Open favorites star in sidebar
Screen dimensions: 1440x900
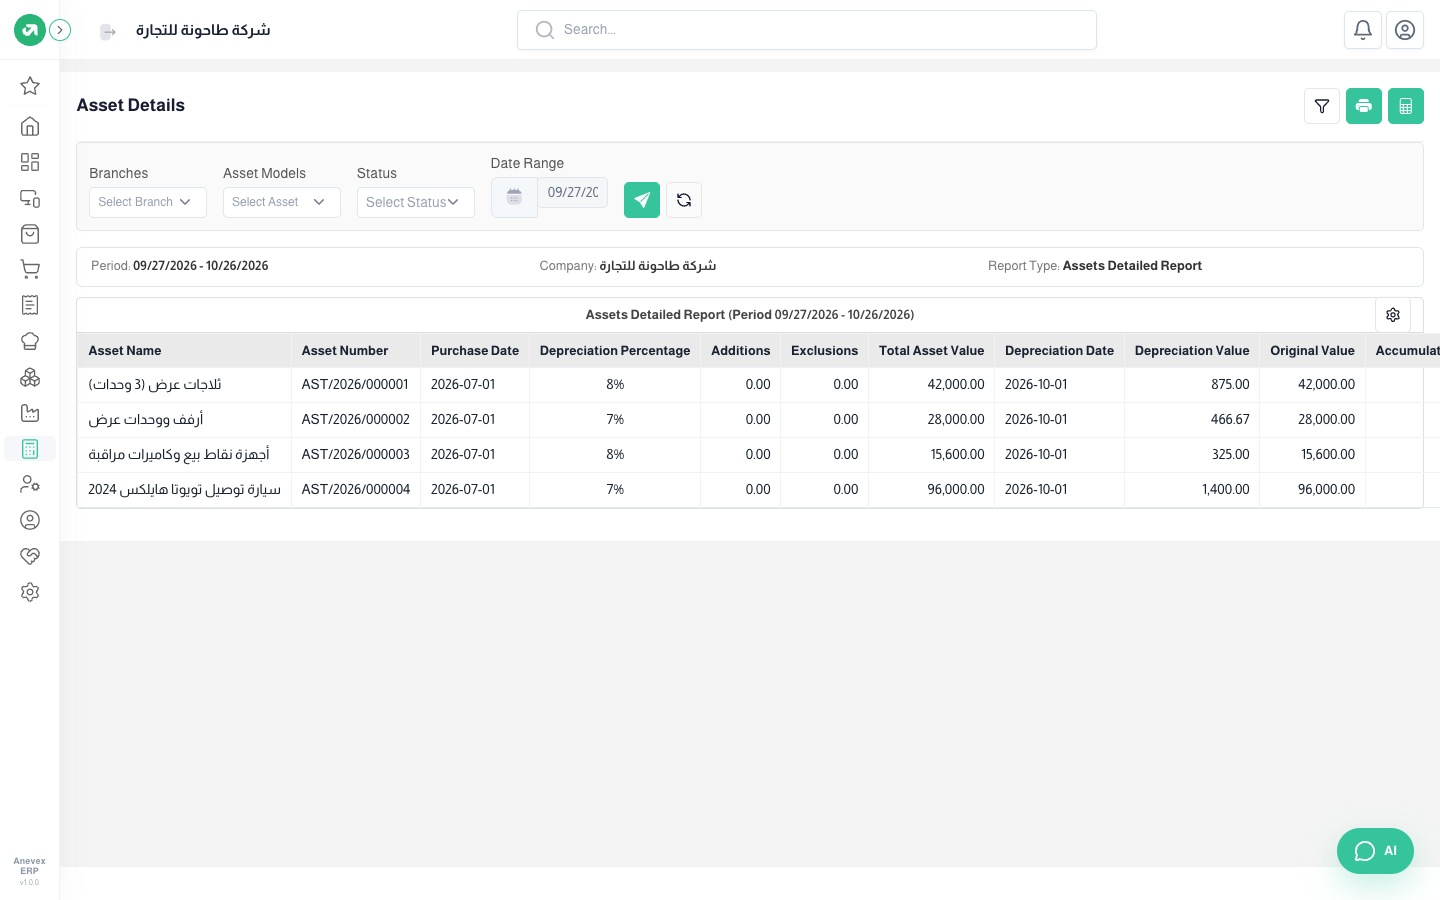[30, 86]
